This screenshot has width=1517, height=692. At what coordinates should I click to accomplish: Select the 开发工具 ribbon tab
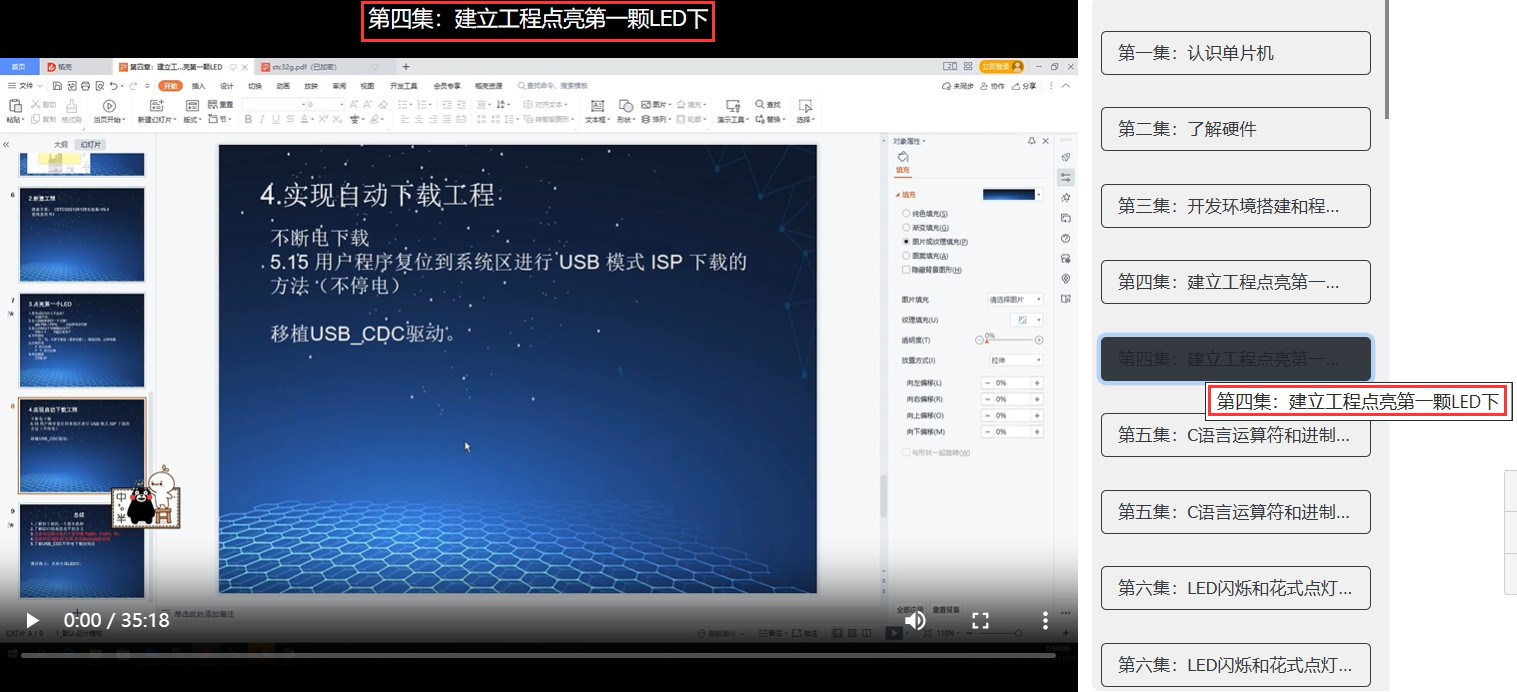coord(404,86)
